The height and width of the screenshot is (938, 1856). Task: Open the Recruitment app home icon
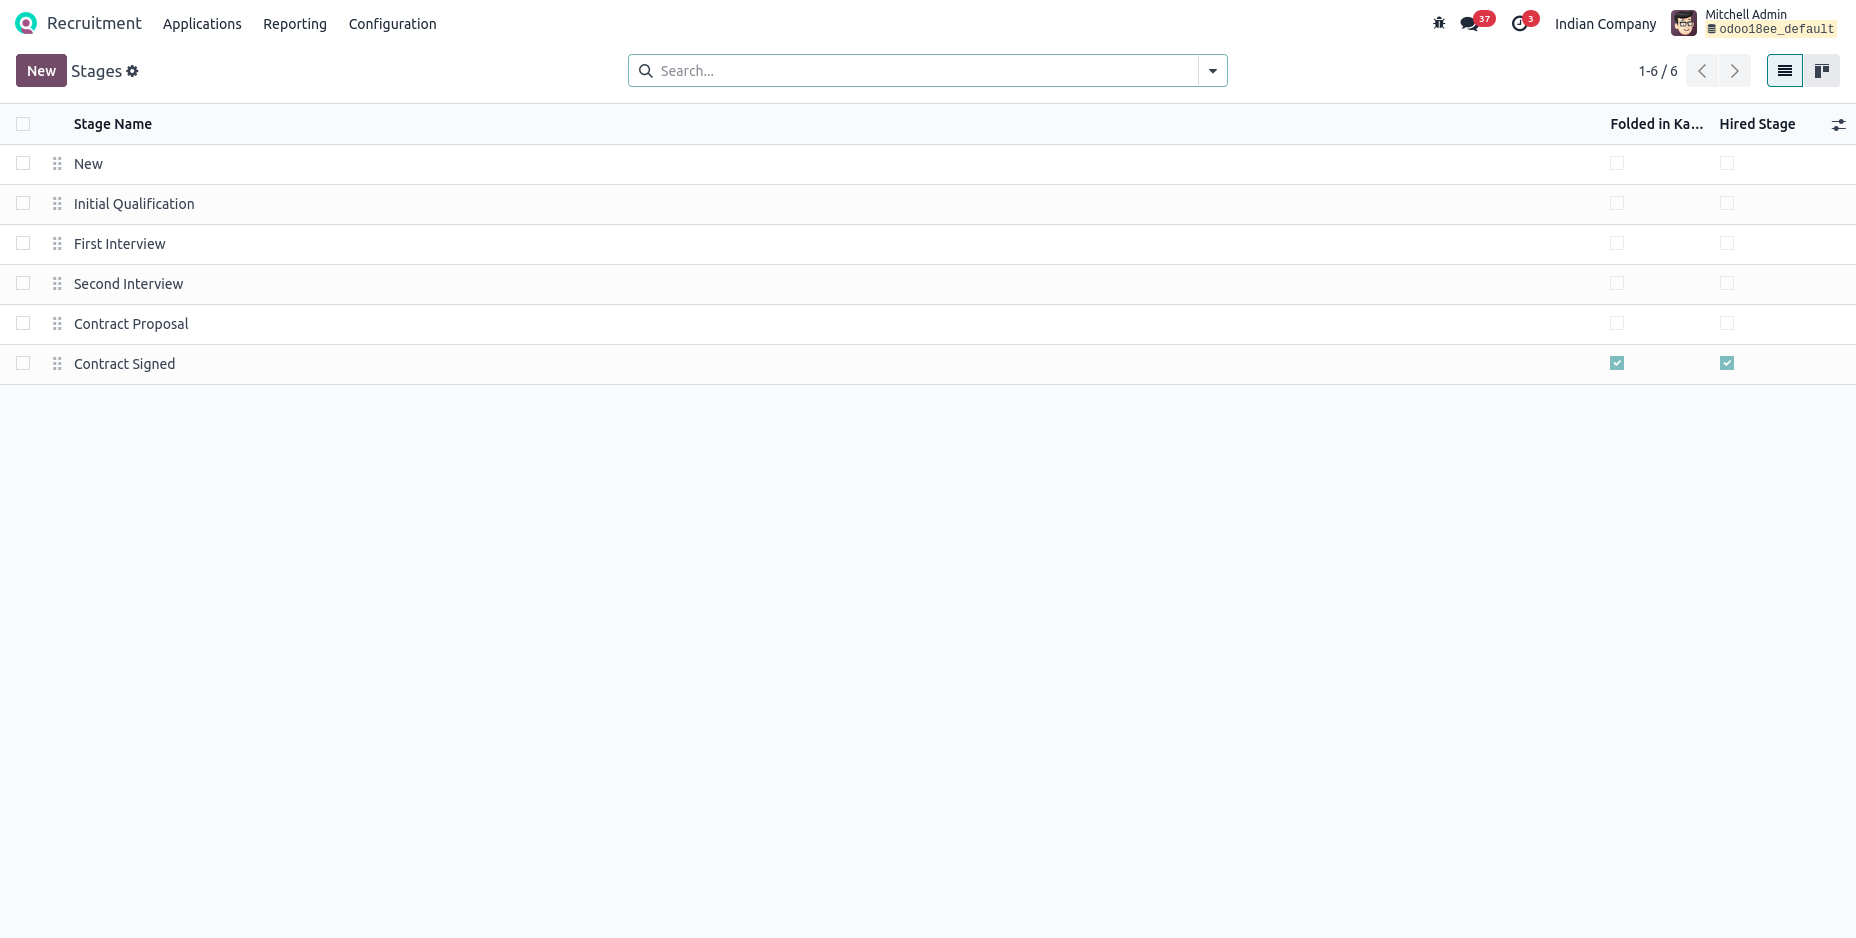pos(26,23)
